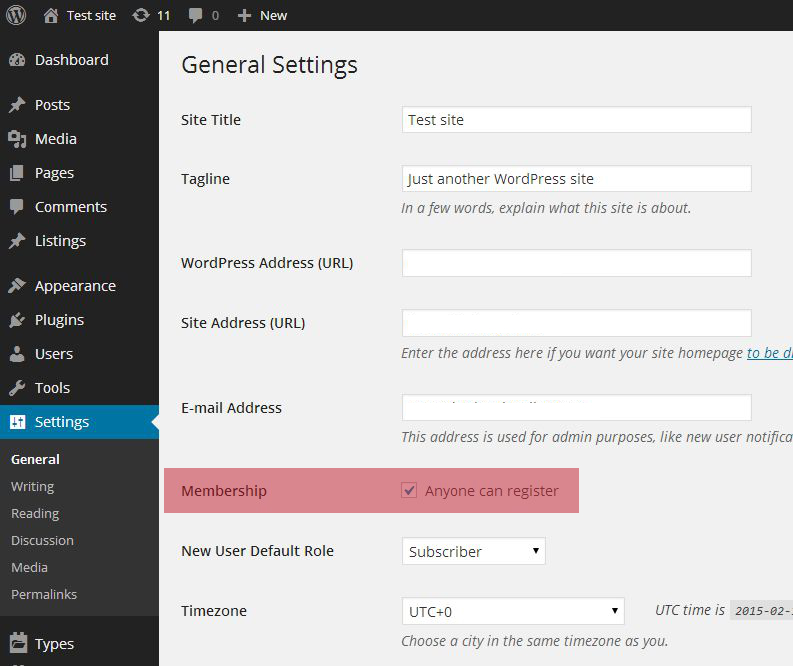The height and width of the screenshot is (666, 793).
Task: Open the updates icon showing 11
Action: 141,15
